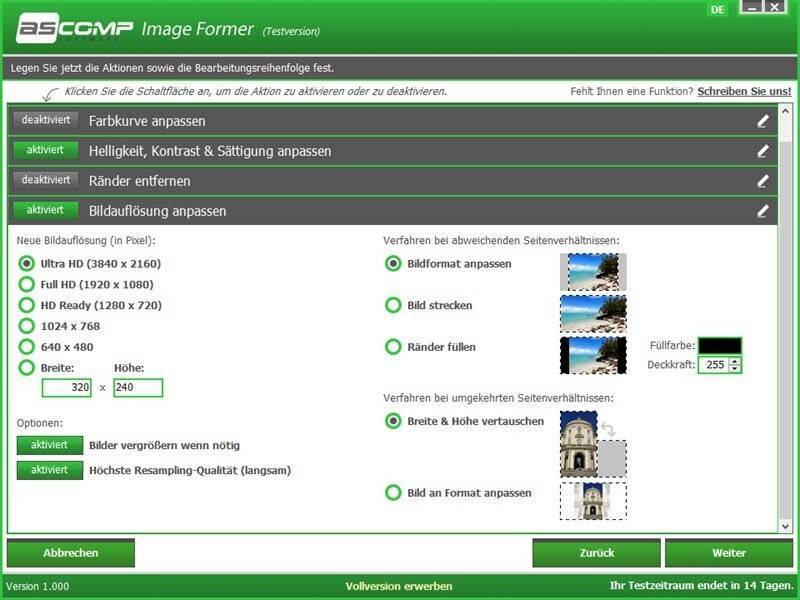800x600 pixels.
Task: Click the Bild strecken preview thumbnail
Action: 593,313
